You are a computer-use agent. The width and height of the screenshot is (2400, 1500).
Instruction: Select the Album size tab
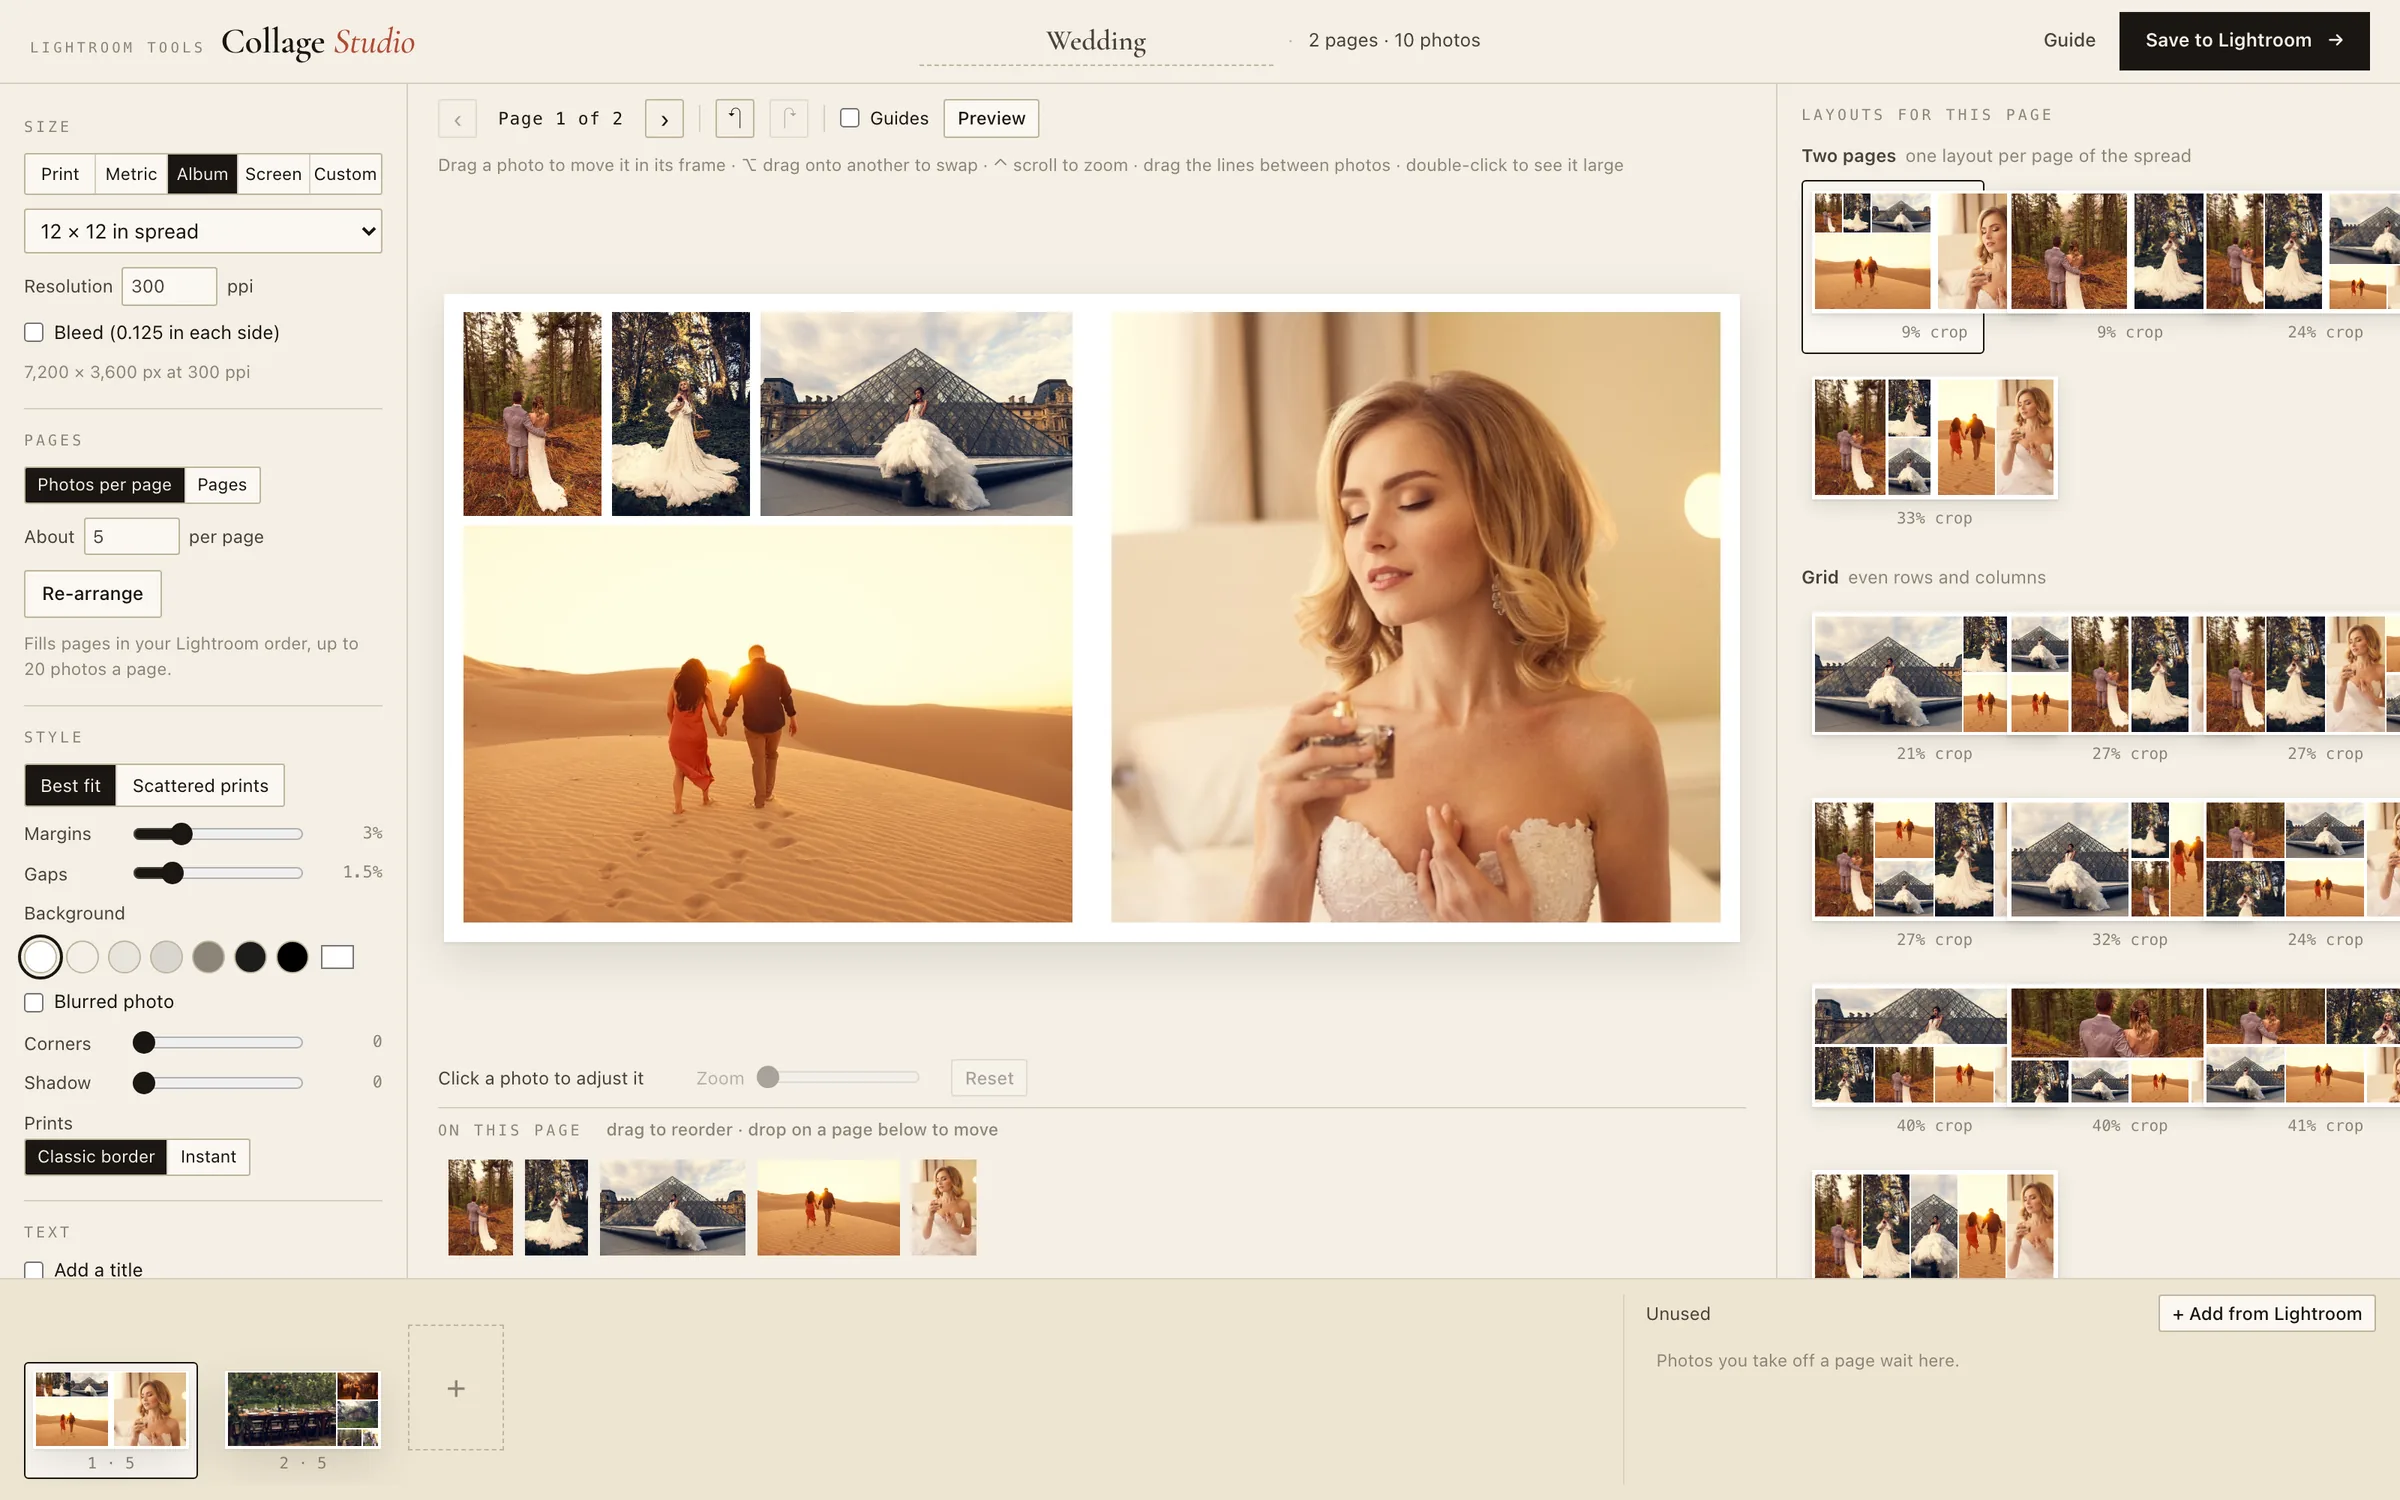coord(202,174)
